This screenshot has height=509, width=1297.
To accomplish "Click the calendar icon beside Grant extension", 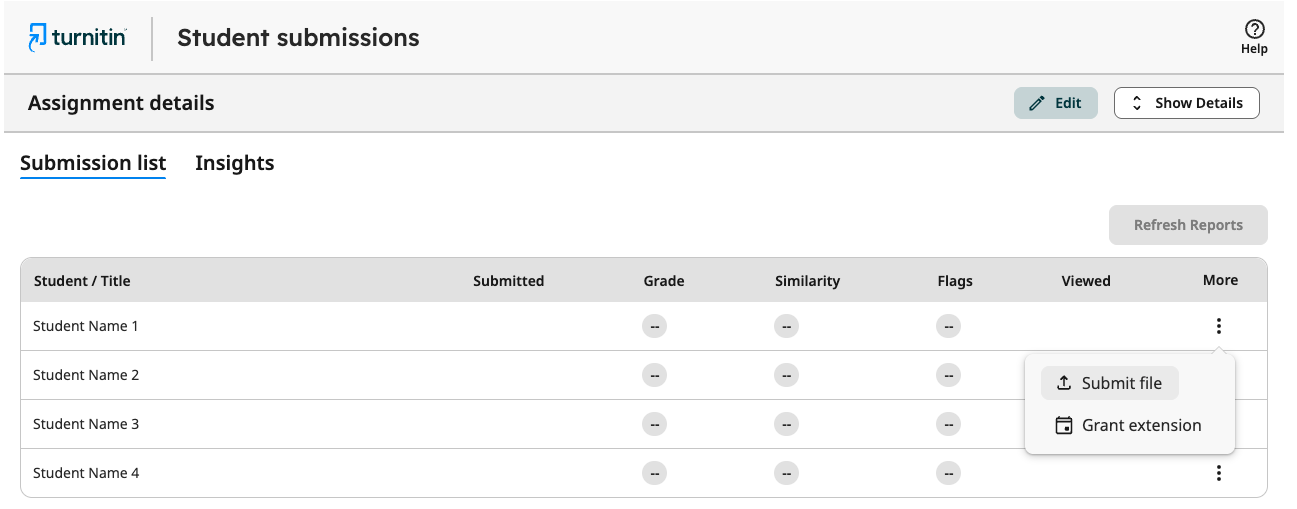I will click(x=1064, y=425).
